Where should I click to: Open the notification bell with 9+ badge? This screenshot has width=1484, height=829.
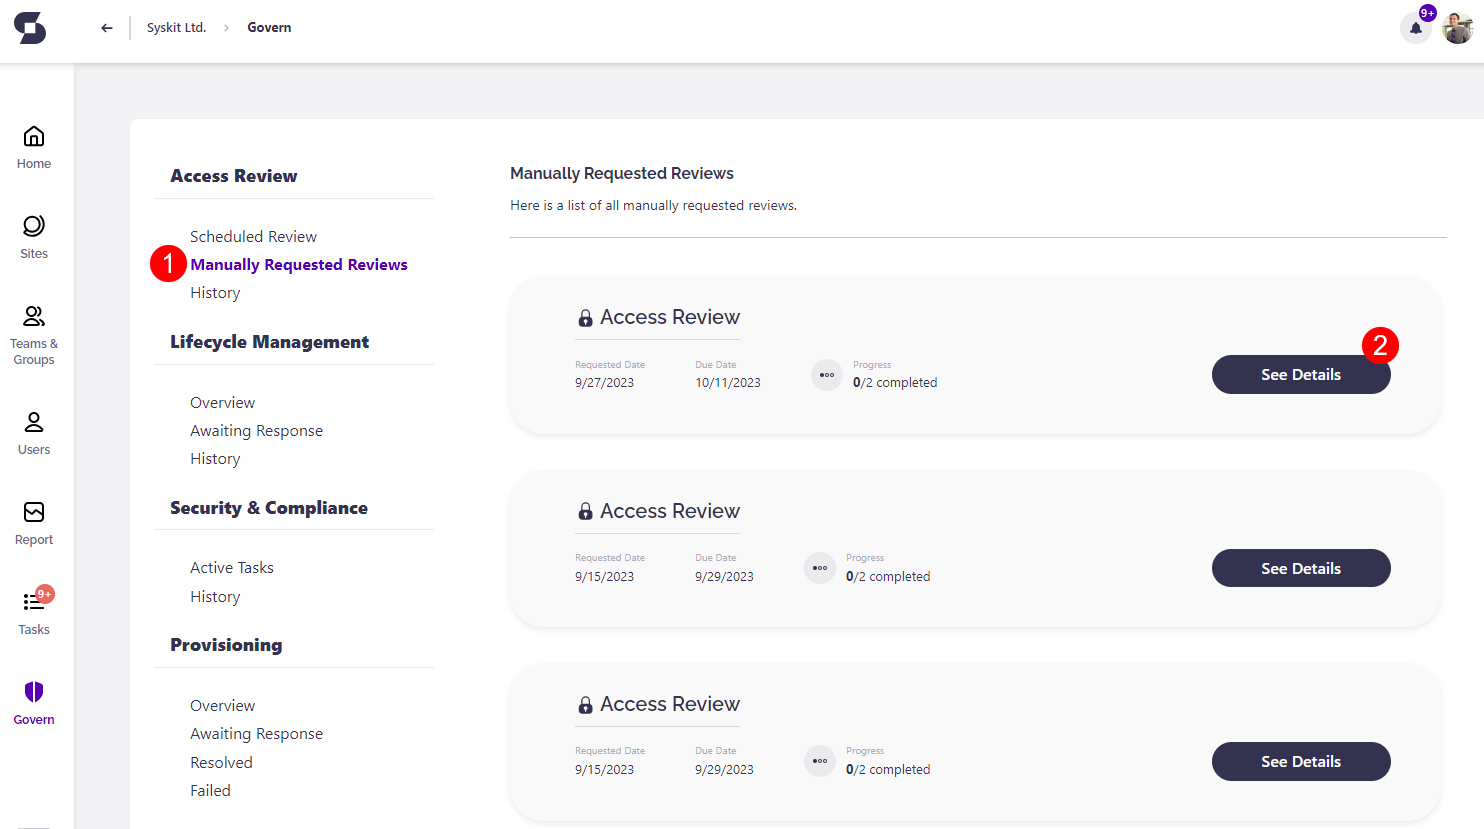[x=1415, y=27]
